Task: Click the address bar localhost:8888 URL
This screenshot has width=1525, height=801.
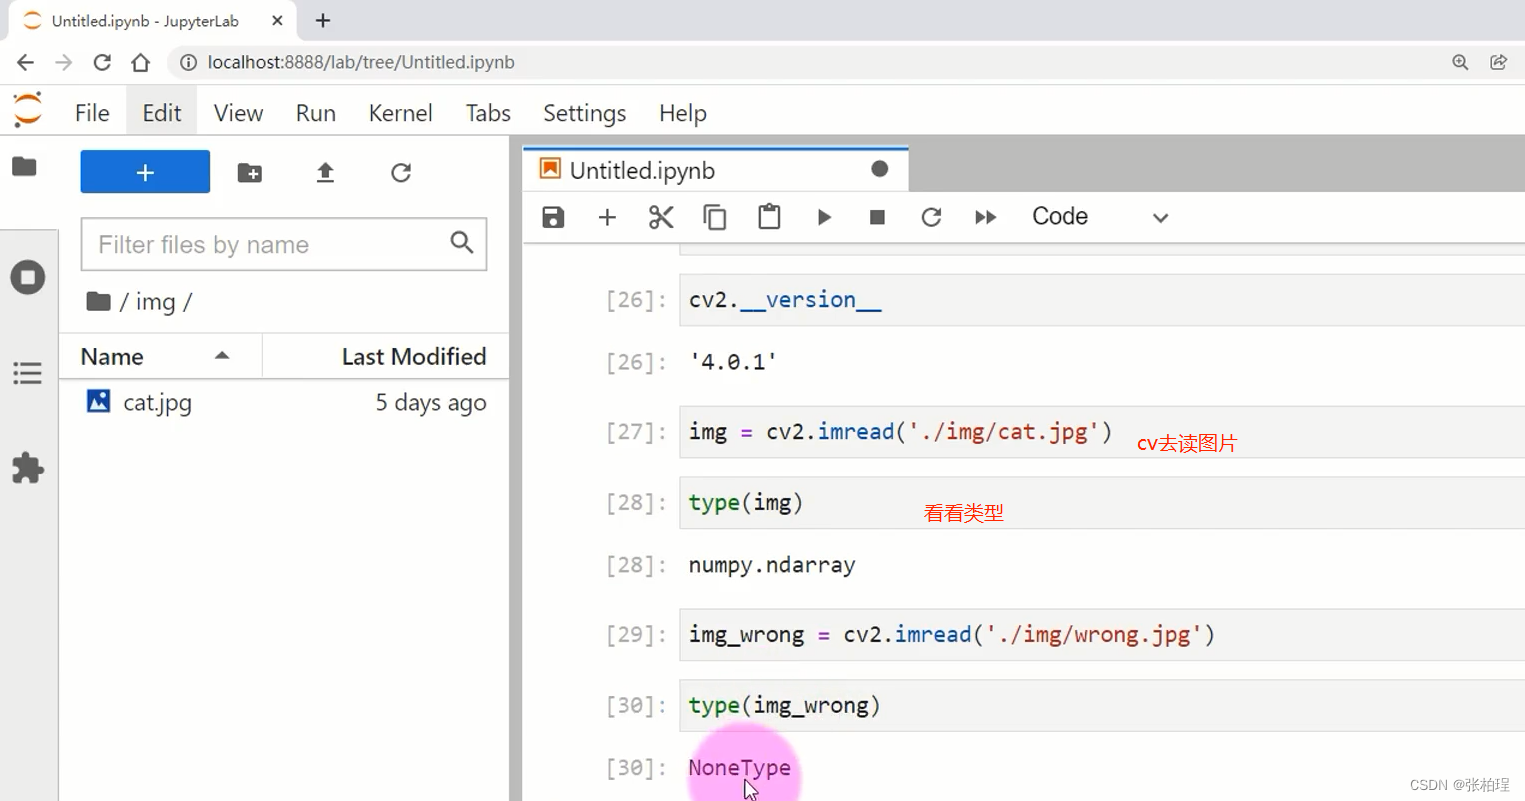Action: (361, 62)
